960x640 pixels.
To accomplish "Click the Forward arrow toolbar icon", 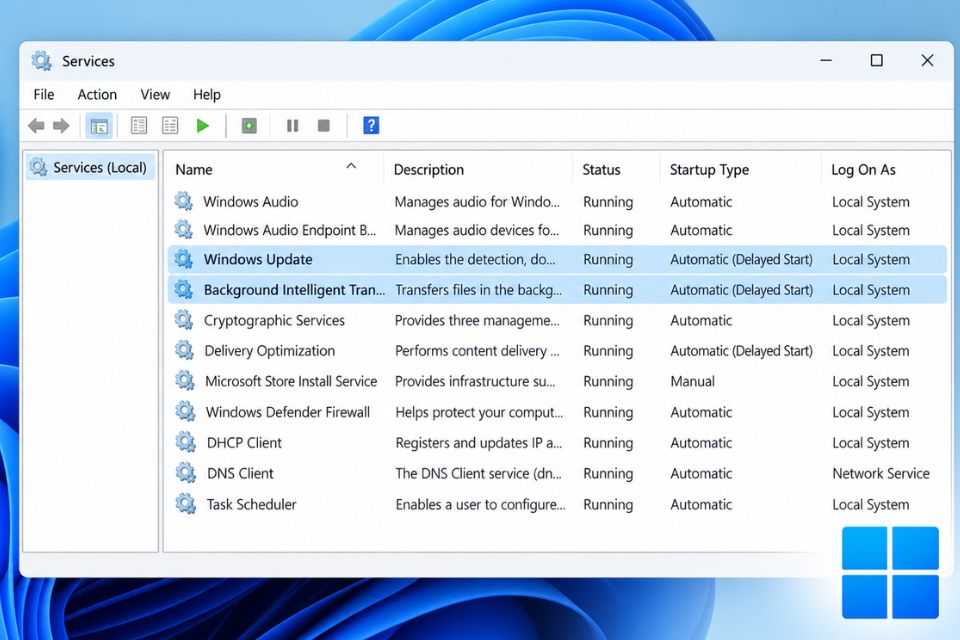I will tap(61, 126).
